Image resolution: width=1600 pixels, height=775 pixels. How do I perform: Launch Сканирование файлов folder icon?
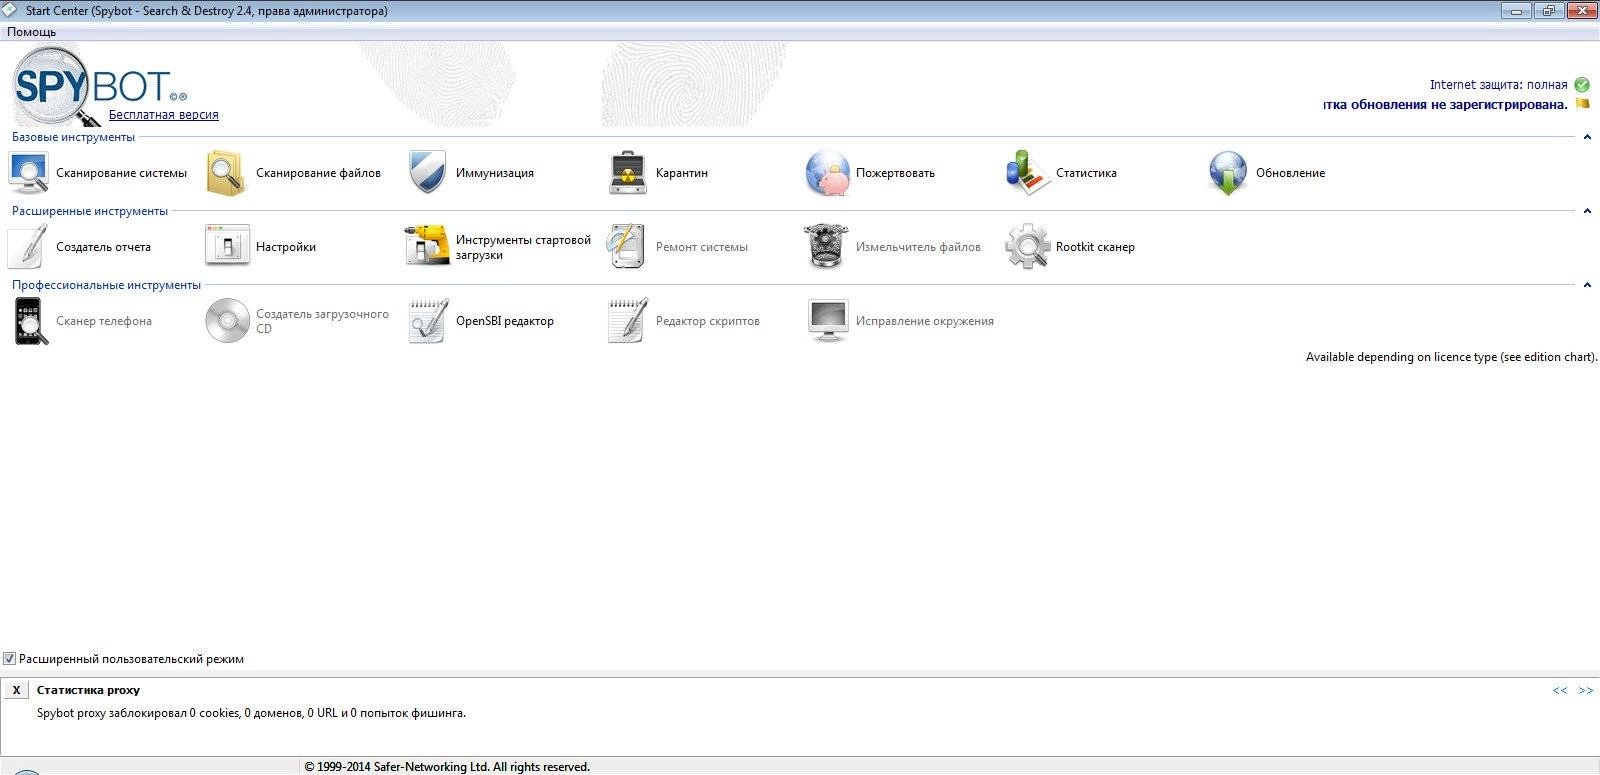[227, 172]
